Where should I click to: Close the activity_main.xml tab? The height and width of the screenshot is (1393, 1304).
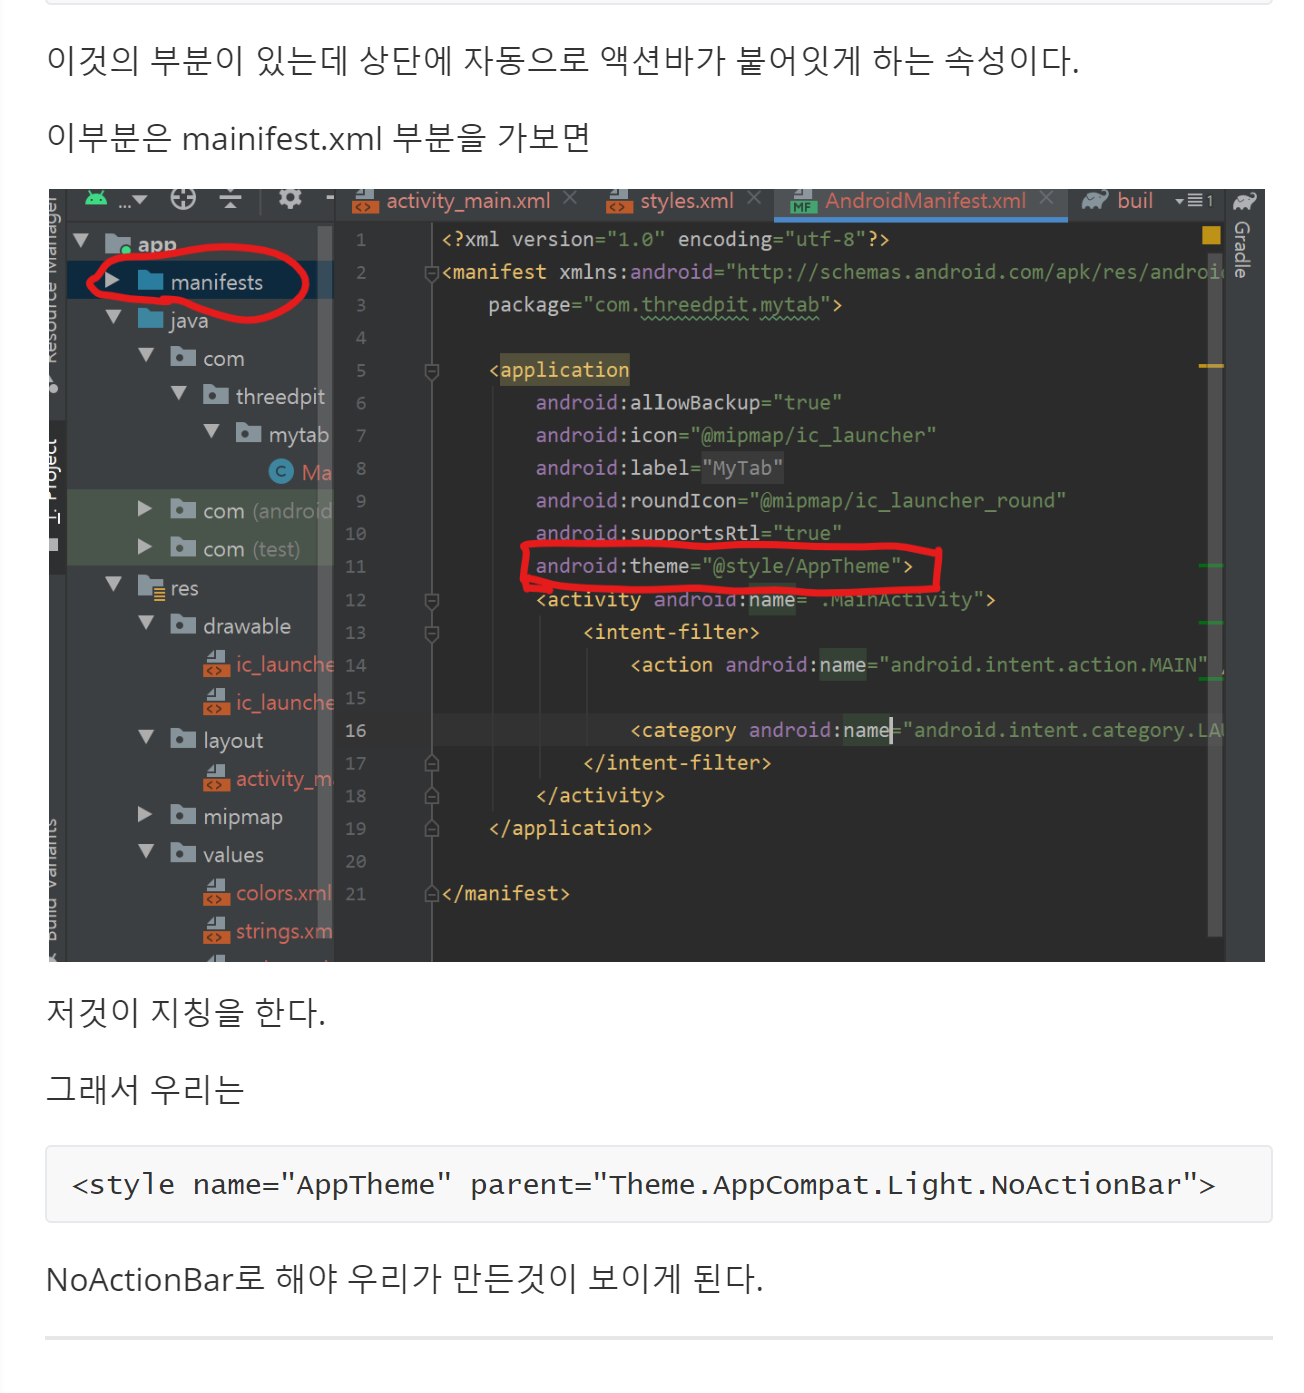[x=570, y=199]
